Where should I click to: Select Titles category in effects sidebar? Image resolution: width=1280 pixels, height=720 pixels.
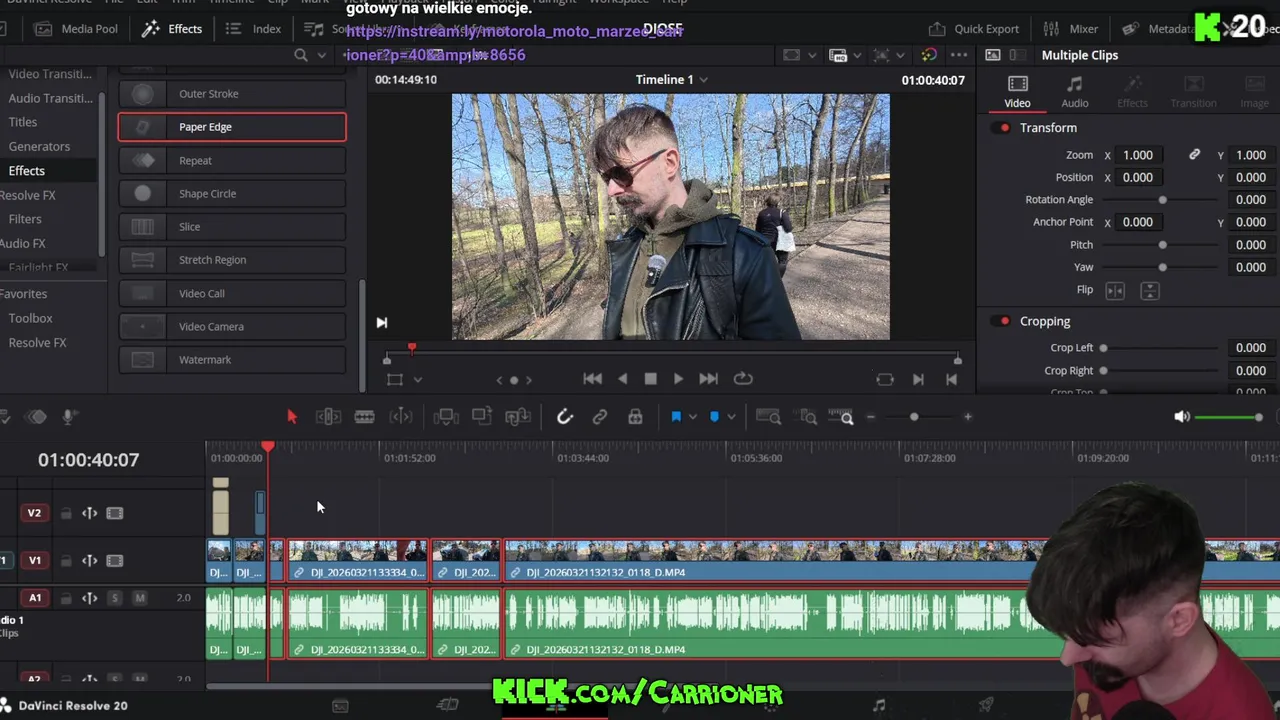pyautogui.click(x=23, y=122)
